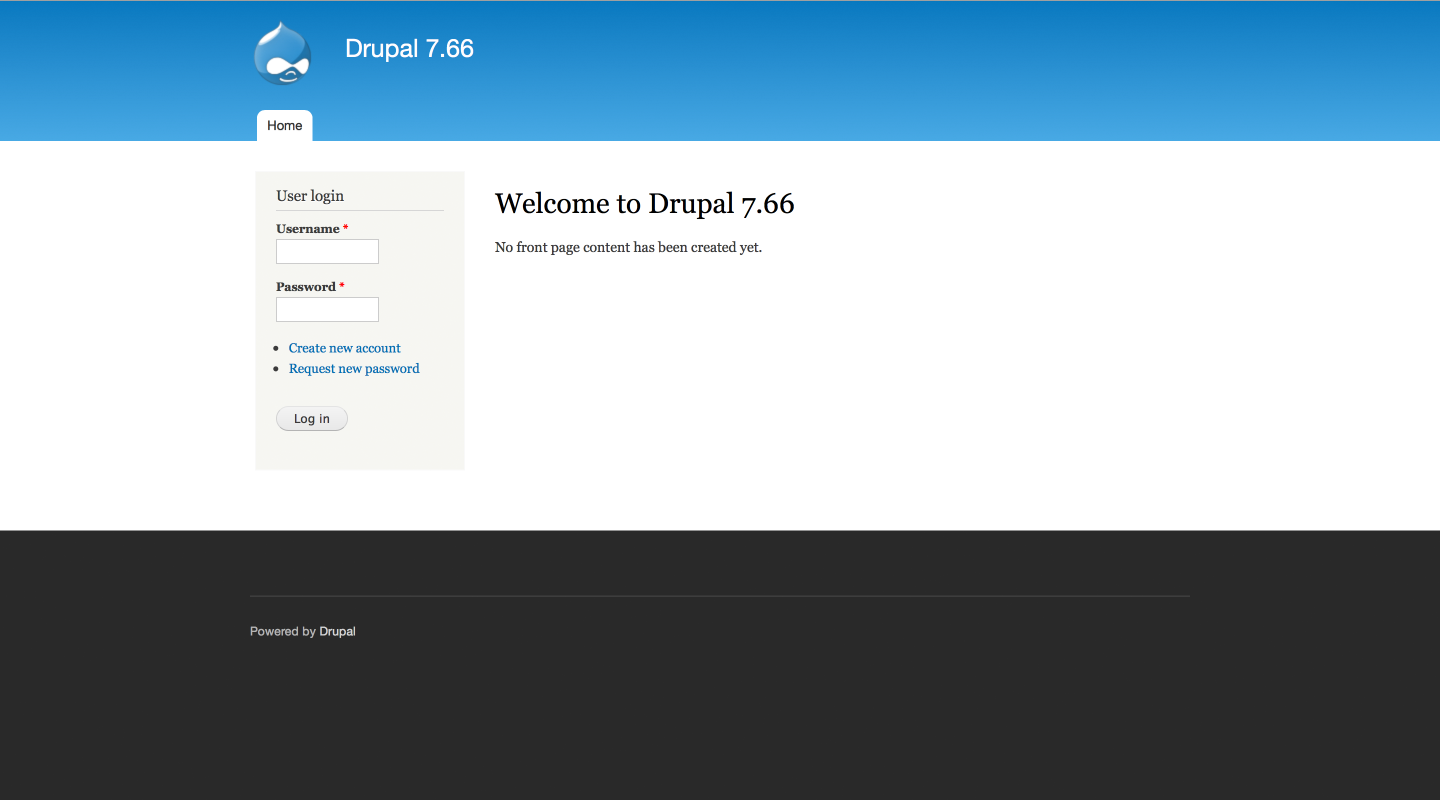Image resolution: width=1440 pixels, height=800 pixels.
Task: Click the red asterisk beside Password
Action: pyautogui.click(x=342, y=287)
